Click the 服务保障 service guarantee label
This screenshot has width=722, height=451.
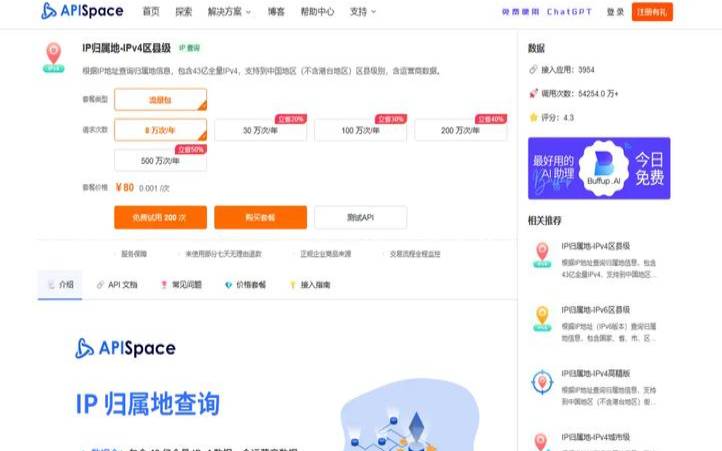point(134,254)
